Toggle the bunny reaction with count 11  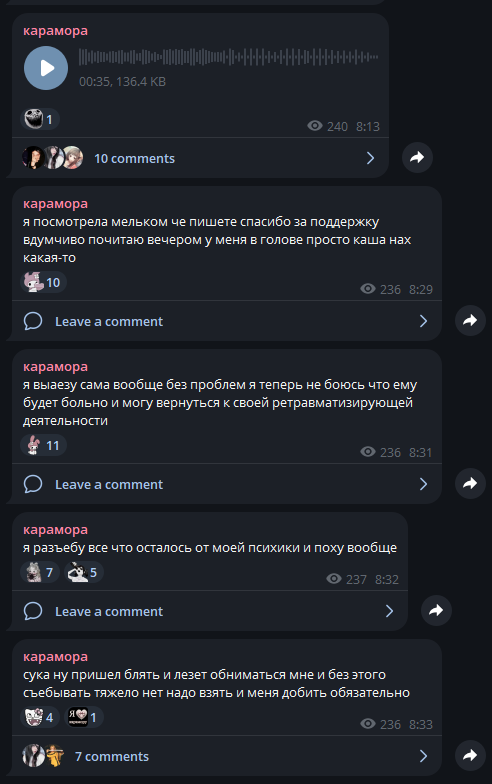(x=43, y=446)
